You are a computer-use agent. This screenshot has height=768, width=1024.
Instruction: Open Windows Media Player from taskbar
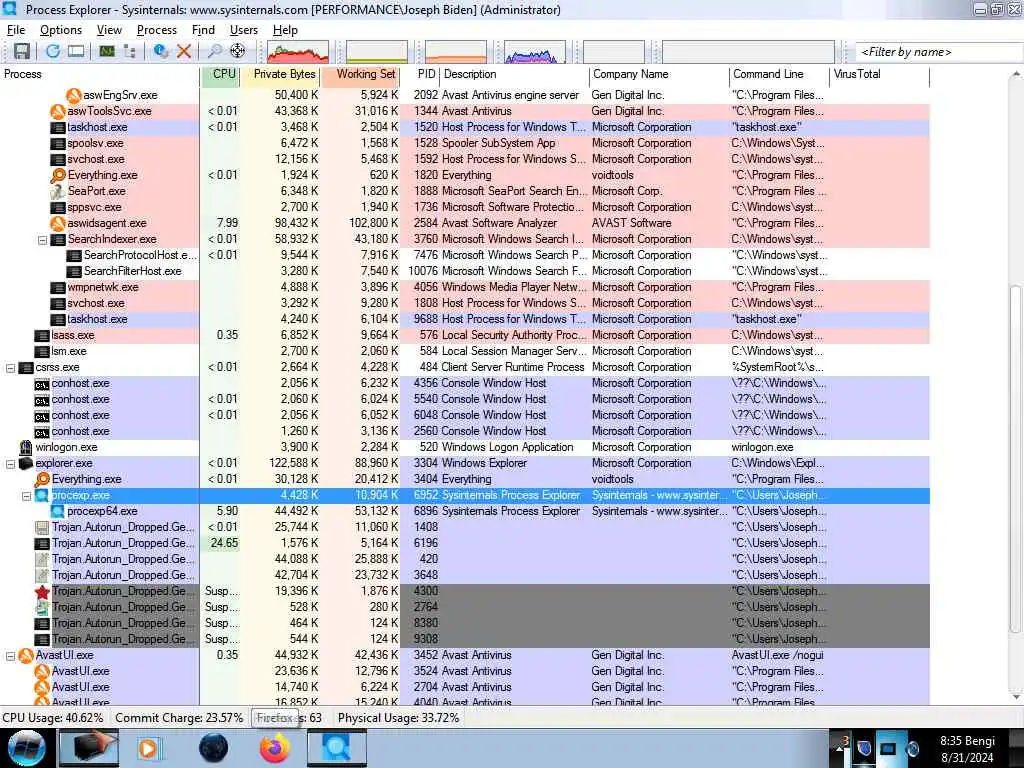point(148,748)
